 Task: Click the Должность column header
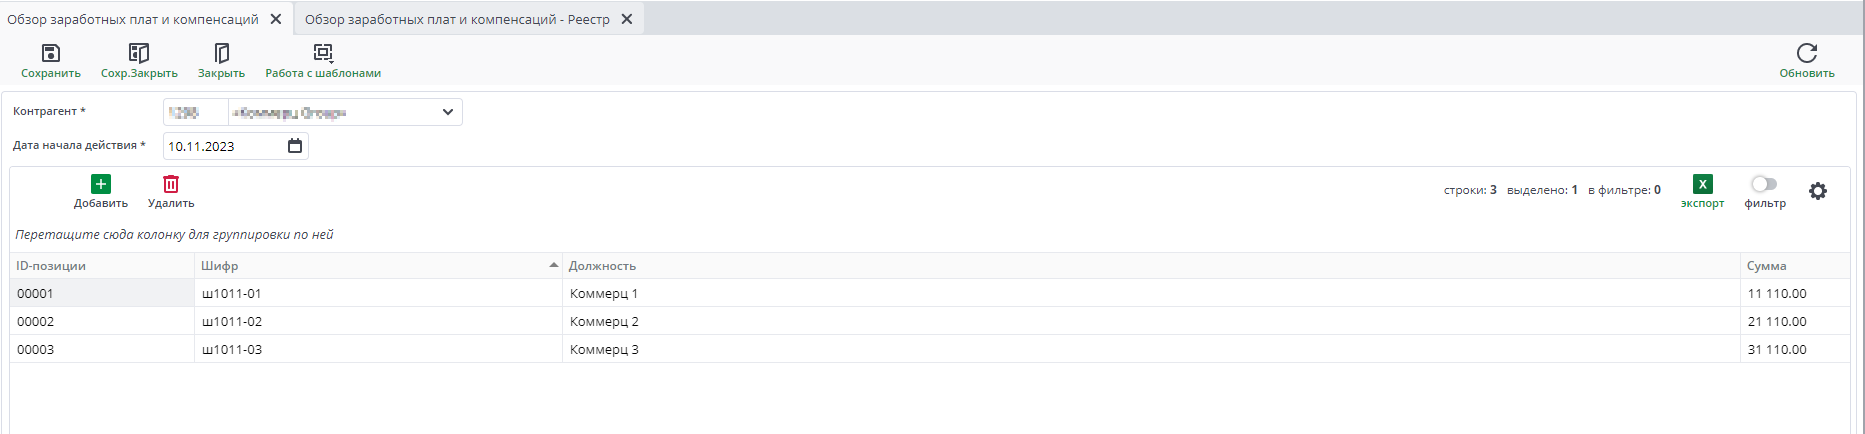tap(603, 266)
